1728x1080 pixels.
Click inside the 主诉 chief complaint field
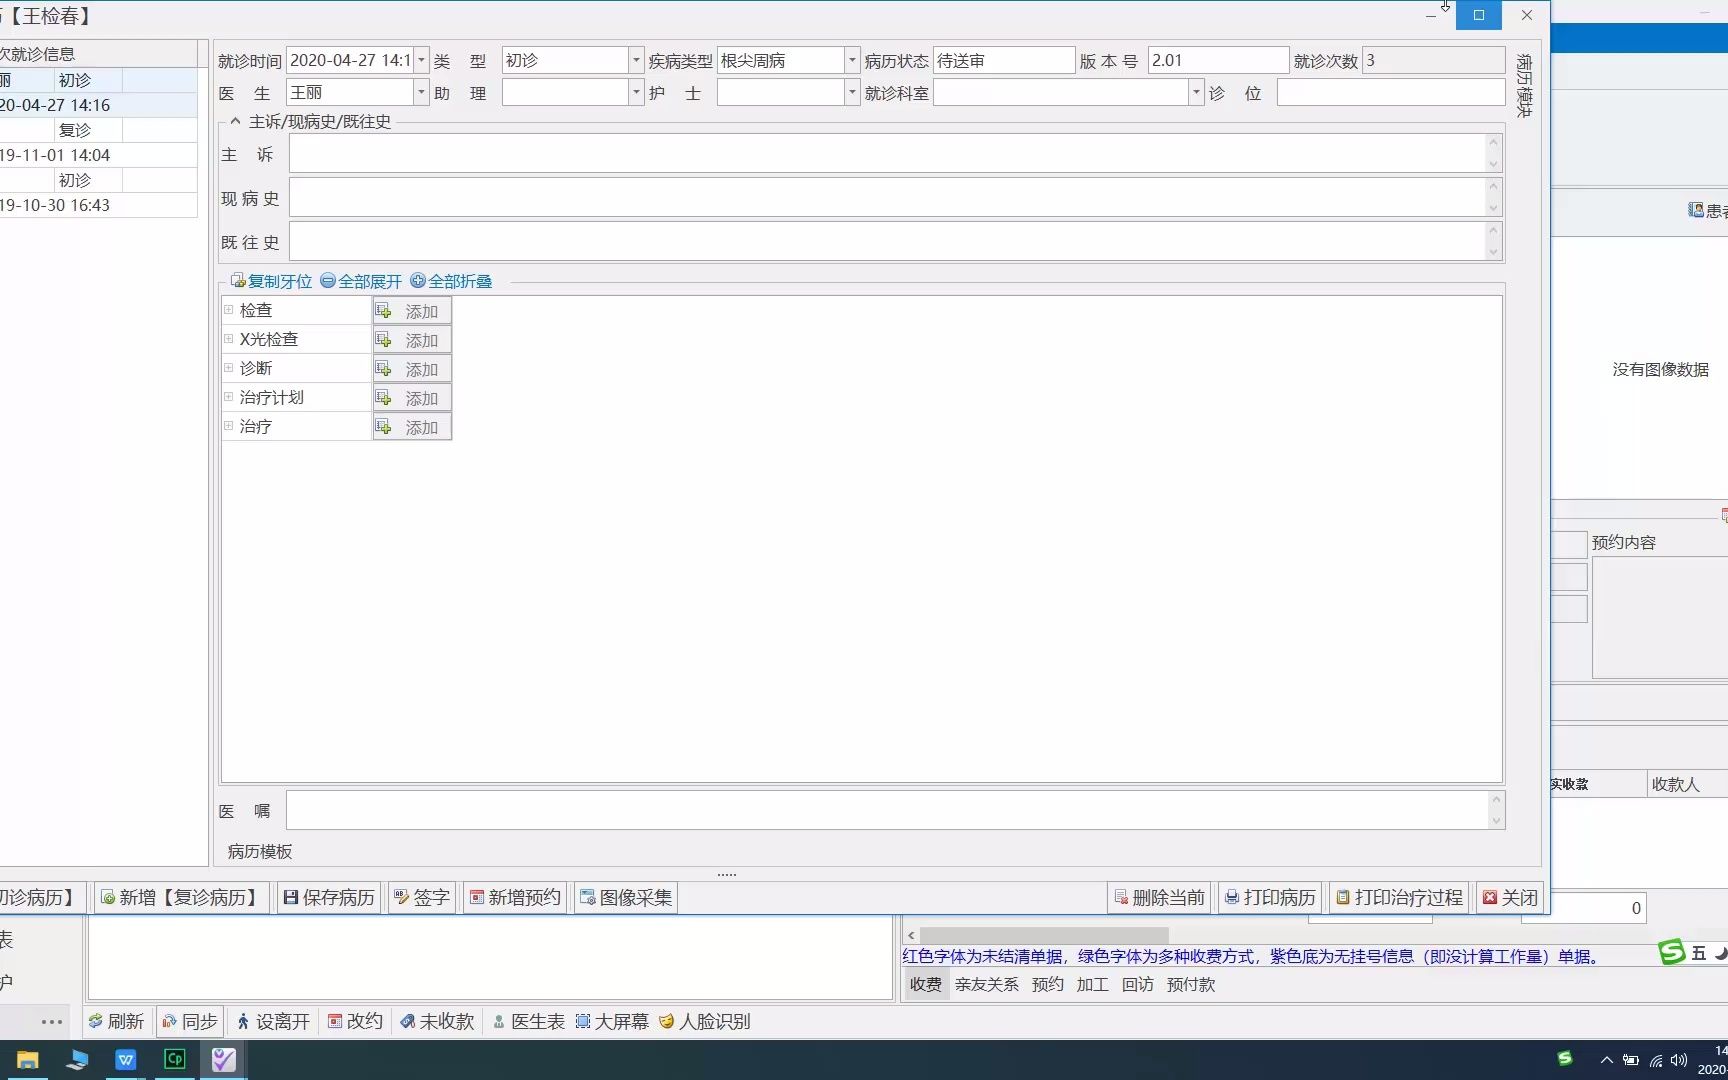click(890, 152)
